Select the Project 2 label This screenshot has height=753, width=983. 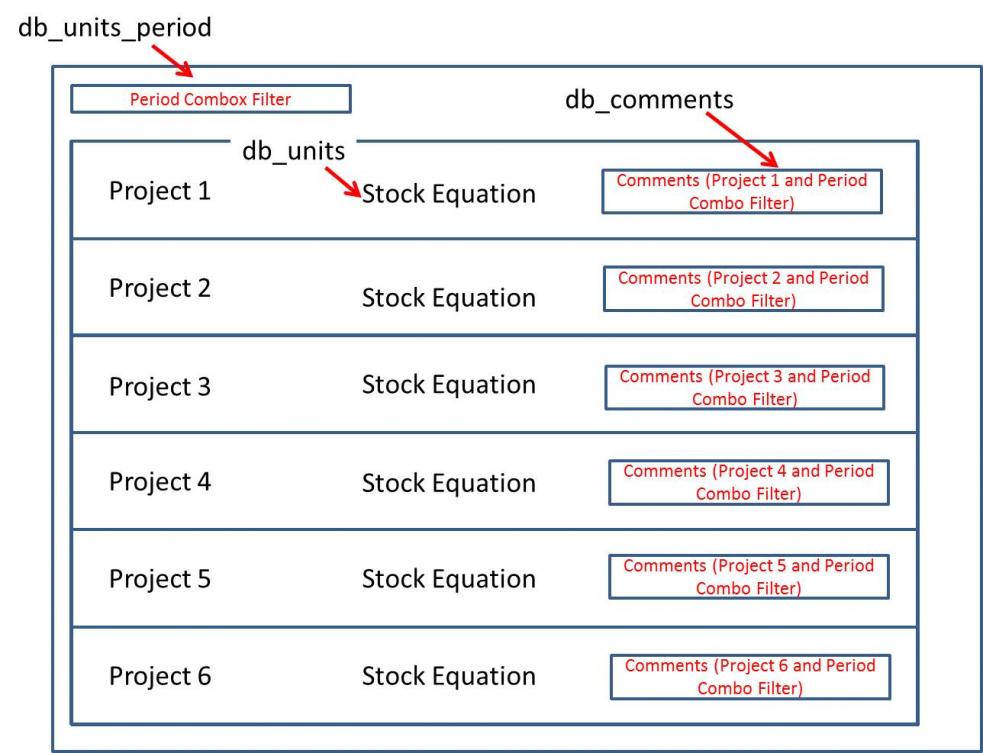(x=160, y=288)
